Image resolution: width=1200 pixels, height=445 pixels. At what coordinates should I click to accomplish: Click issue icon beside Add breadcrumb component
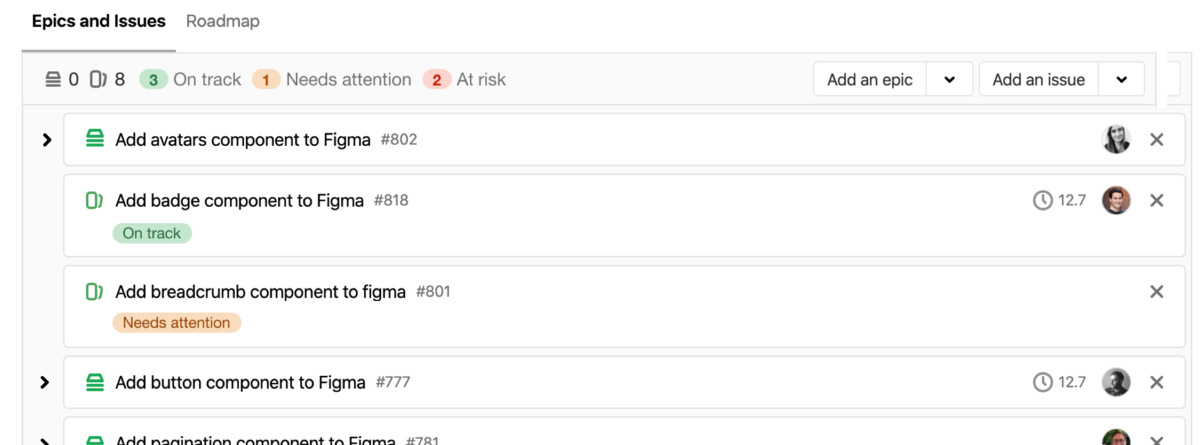(95, 292)
